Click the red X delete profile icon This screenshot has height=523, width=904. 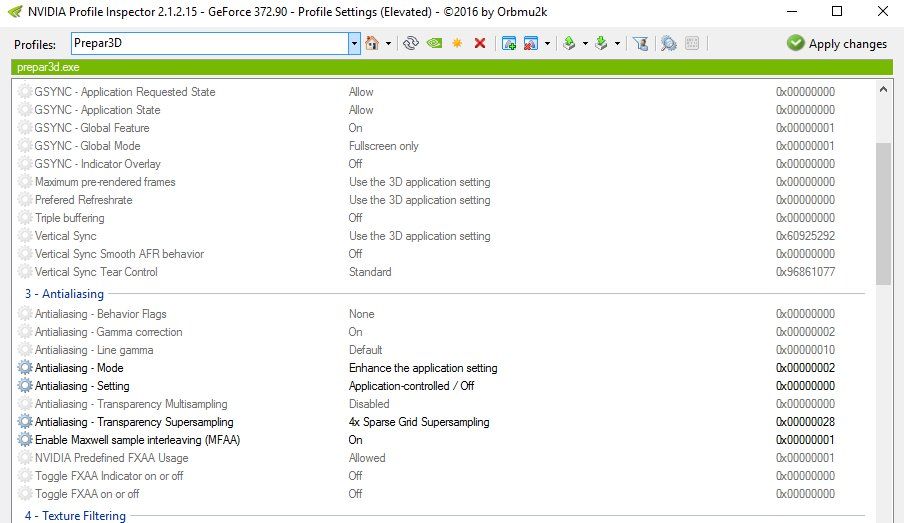(480, 43)
